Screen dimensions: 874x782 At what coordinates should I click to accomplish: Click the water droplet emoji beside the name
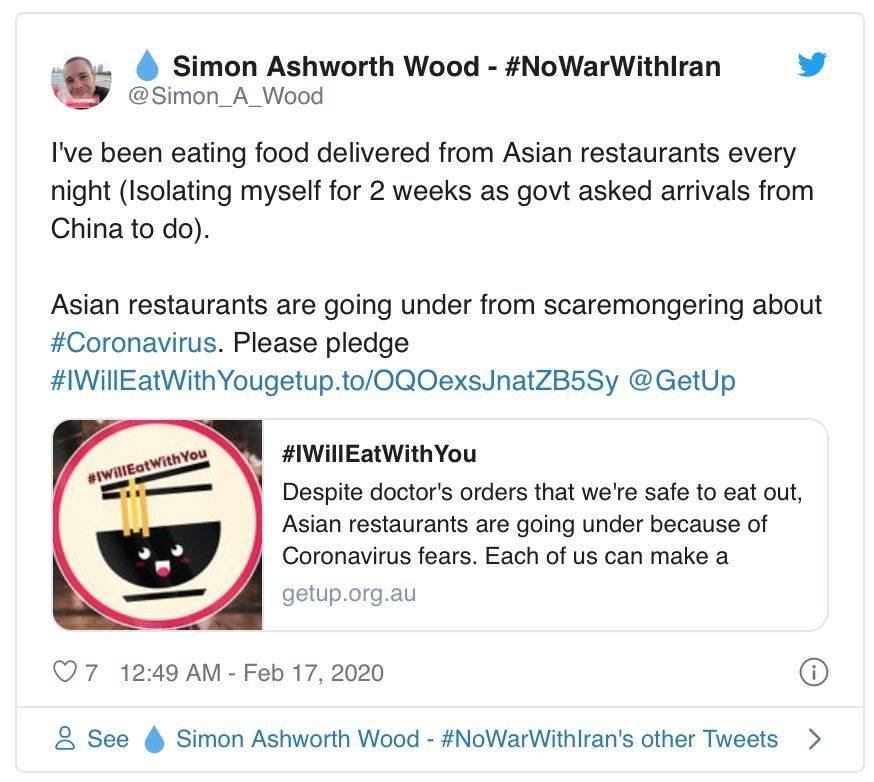point(147,65)
